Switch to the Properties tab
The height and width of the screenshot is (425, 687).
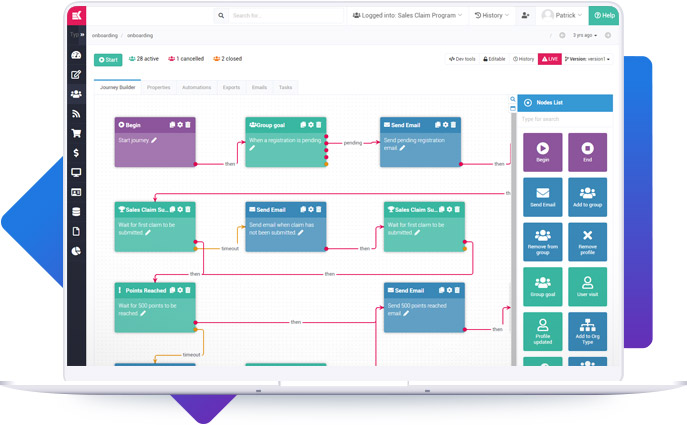point(158,88)
